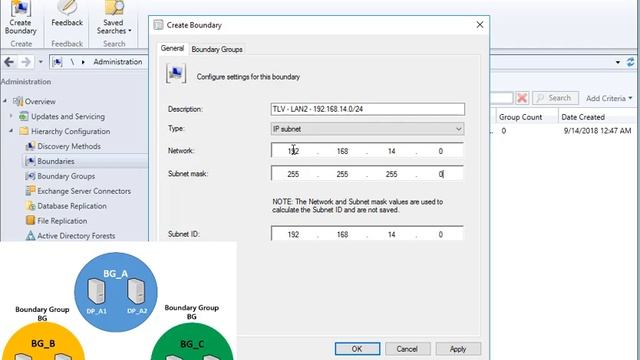Select the Overview tree item
This screenshot has height=360, width=640.
(x=40, y=102)
